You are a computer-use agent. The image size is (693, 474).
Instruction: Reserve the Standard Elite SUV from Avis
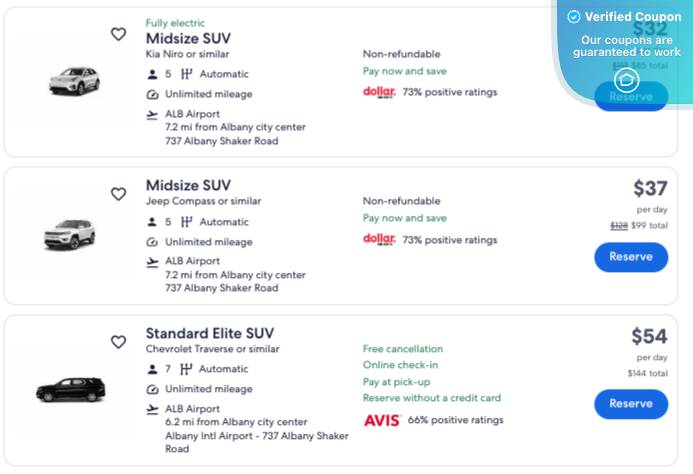tap(630, 404)
